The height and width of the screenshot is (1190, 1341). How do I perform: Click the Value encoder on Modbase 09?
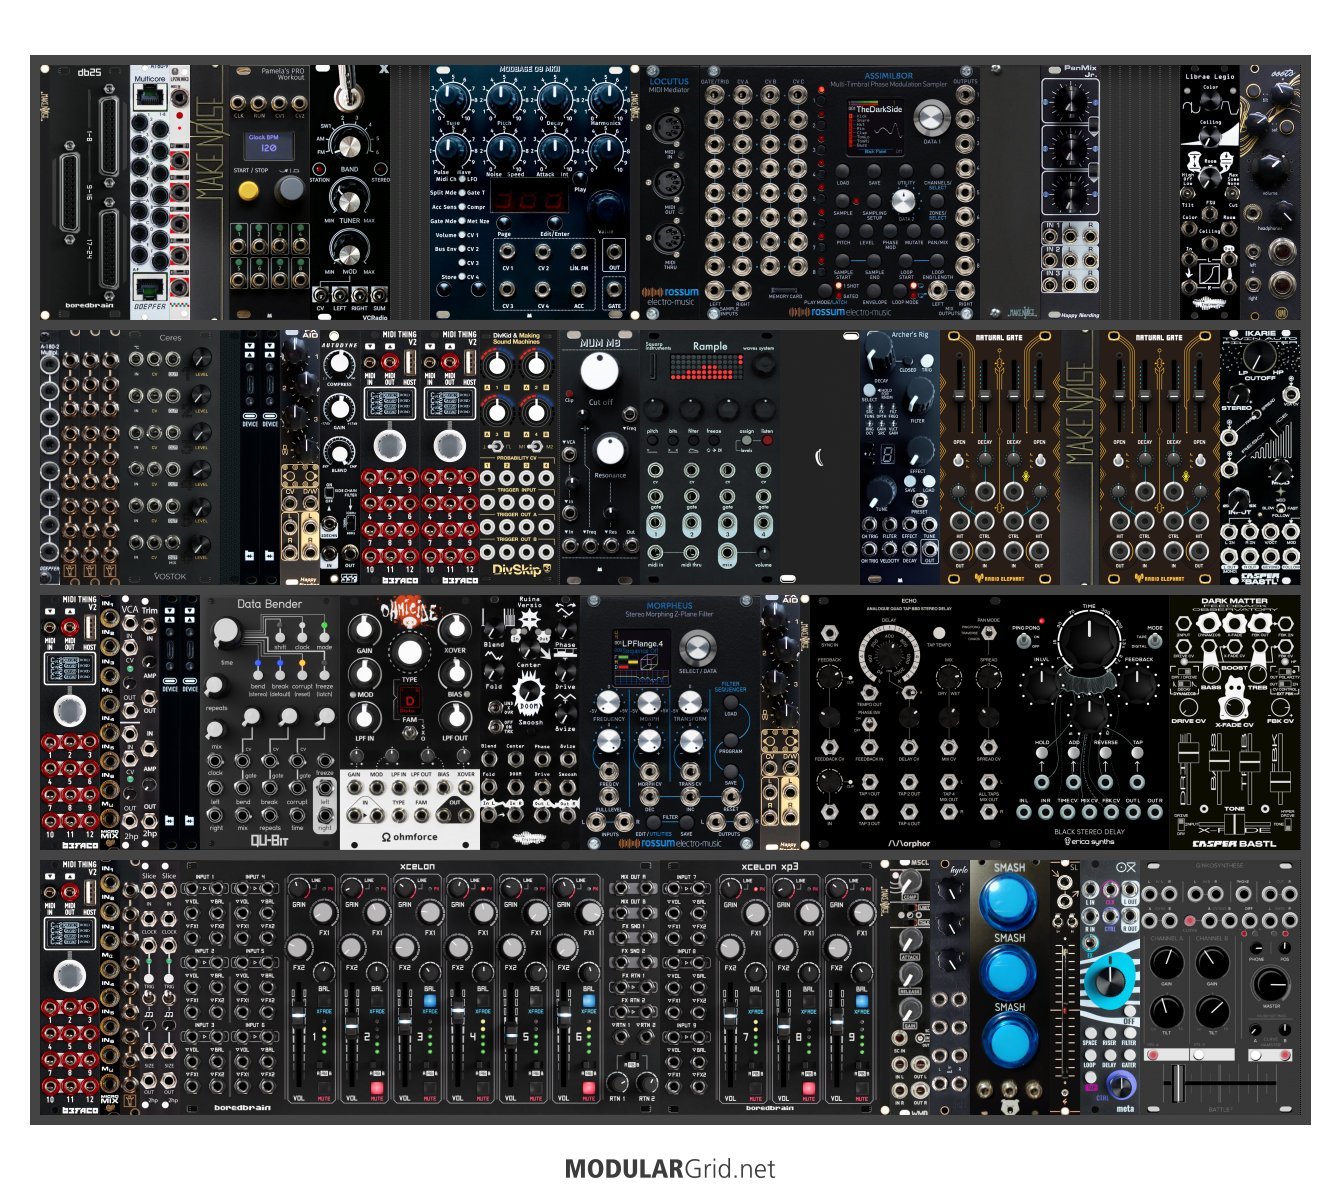click(605, 206)
